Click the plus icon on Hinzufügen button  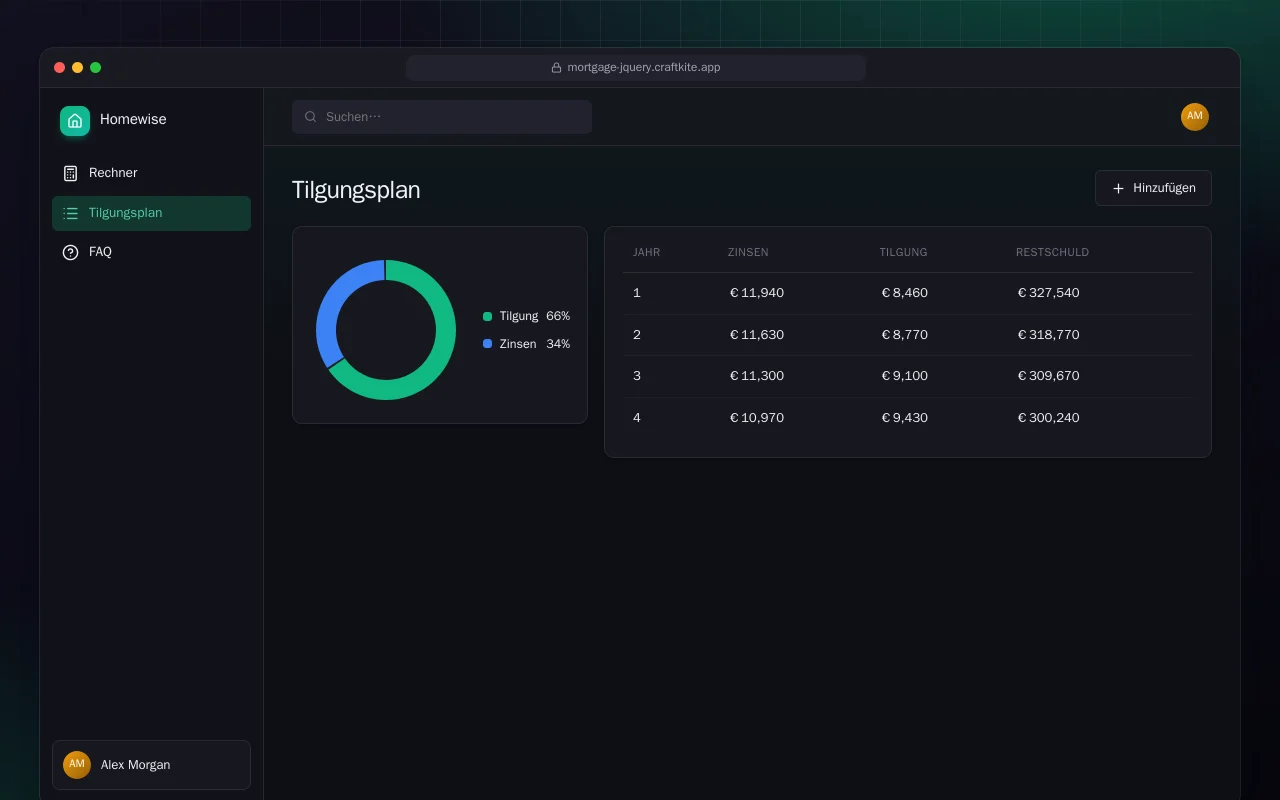click(x=1118, y=188)
